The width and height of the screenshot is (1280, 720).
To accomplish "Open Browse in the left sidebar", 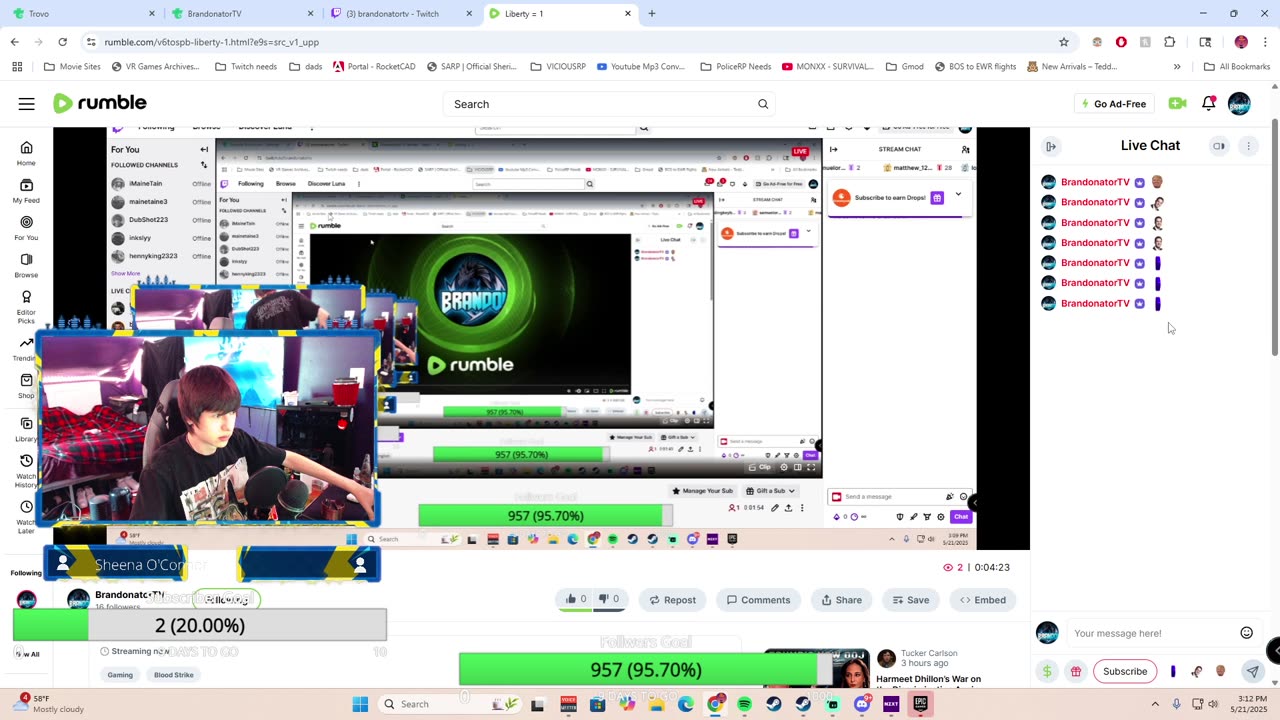I will [x=26, y=265].
